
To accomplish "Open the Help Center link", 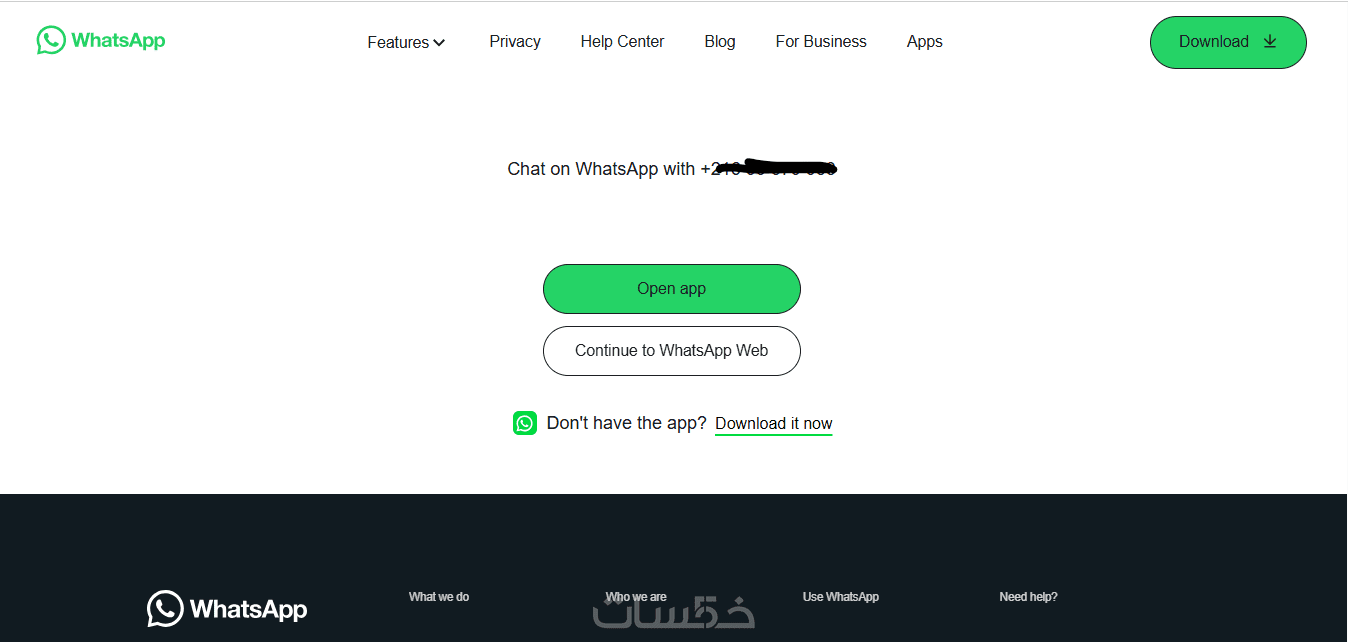I will pos(622,41).
